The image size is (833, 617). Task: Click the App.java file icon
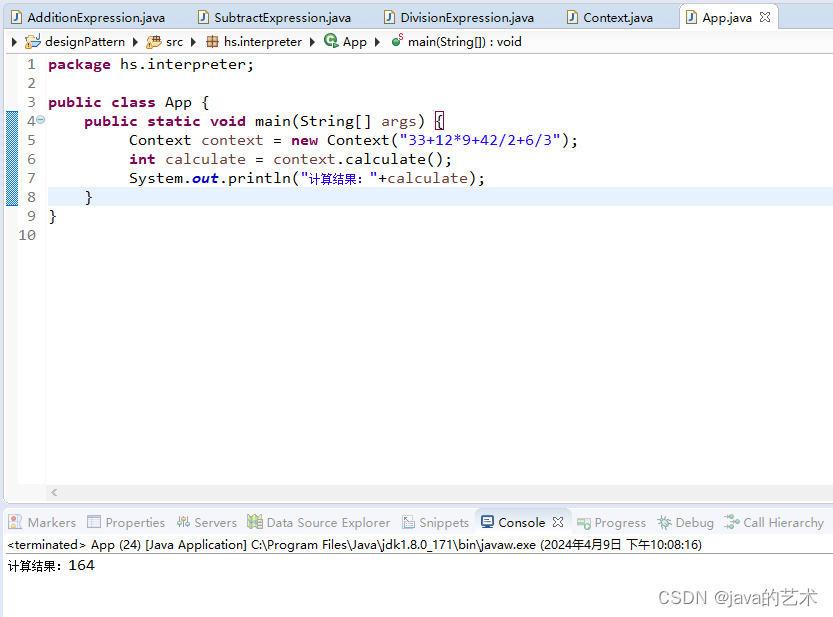pos(691,18)
